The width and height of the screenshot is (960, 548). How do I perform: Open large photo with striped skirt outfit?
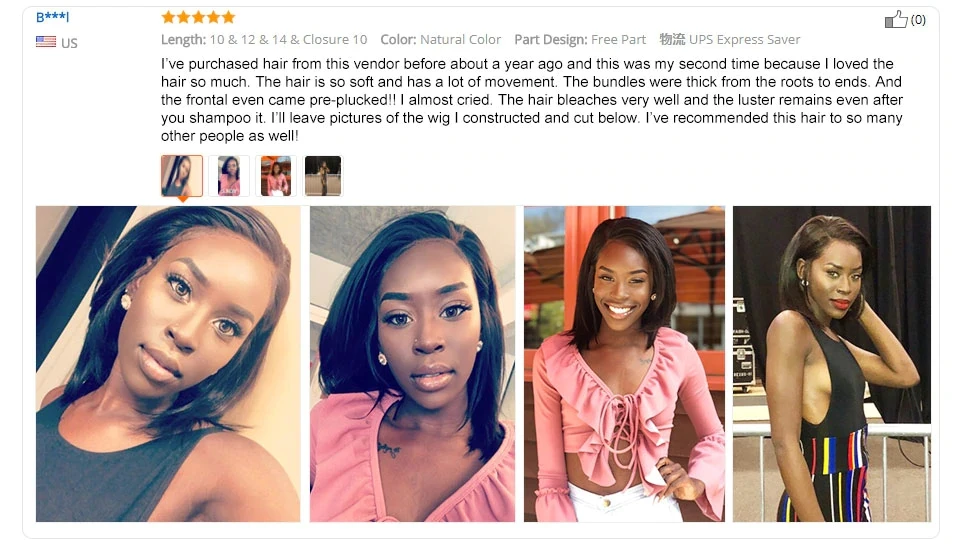[x=832, y=364]
